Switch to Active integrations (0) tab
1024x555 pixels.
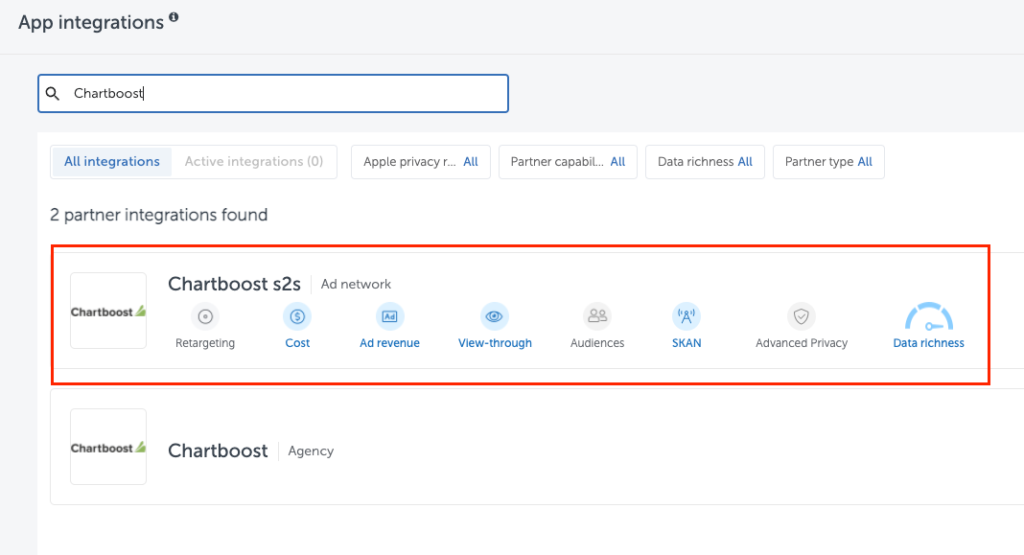pos(254,161)
